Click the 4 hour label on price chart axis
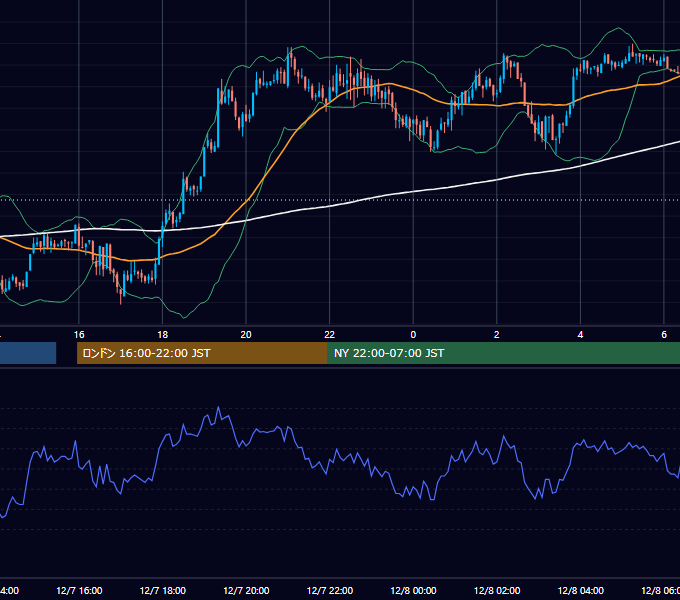This screenshot has height=600, width=680. [580, 335]
